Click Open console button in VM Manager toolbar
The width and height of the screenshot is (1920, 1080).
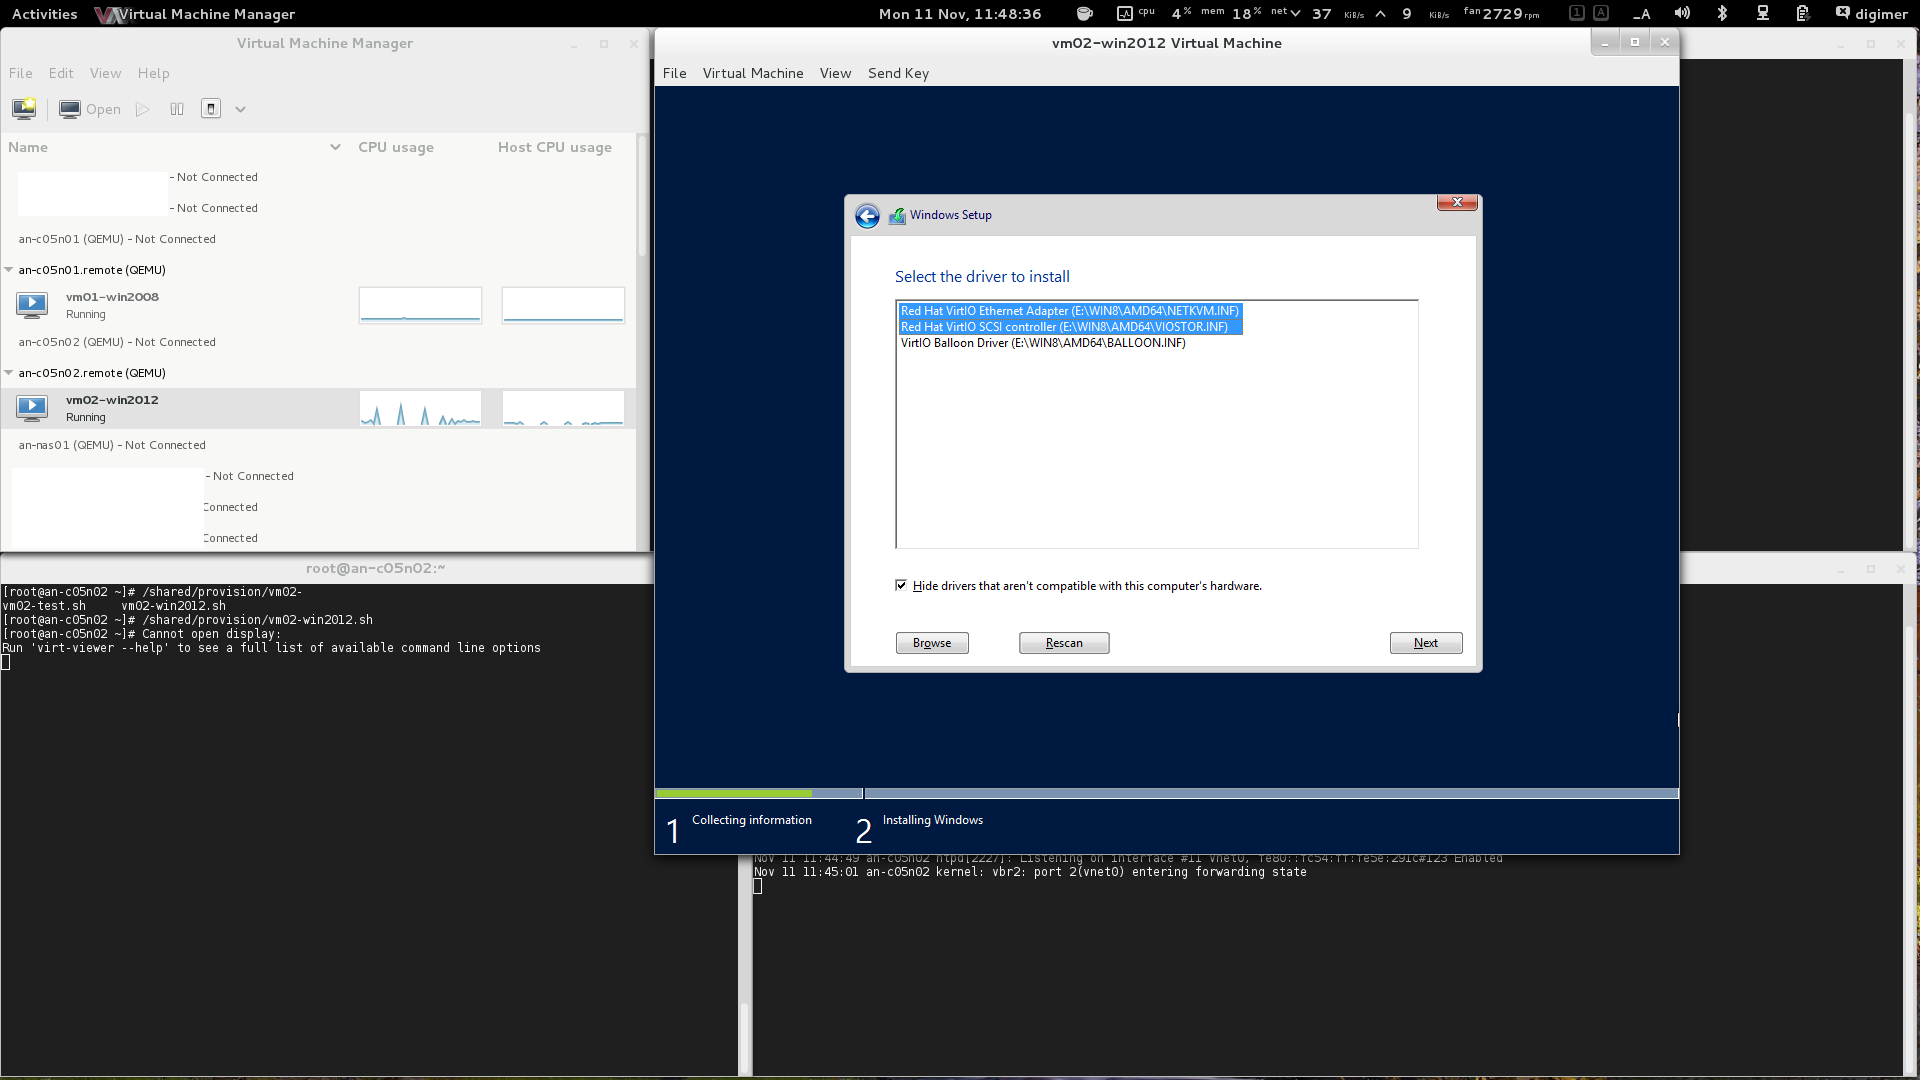90,109
